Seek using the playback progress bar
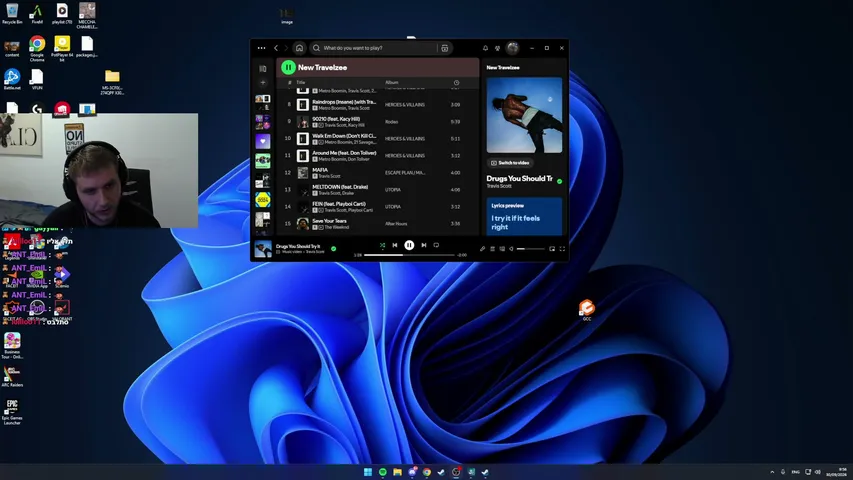The width and height of the screenshot is (853, 480). (409, 255)
